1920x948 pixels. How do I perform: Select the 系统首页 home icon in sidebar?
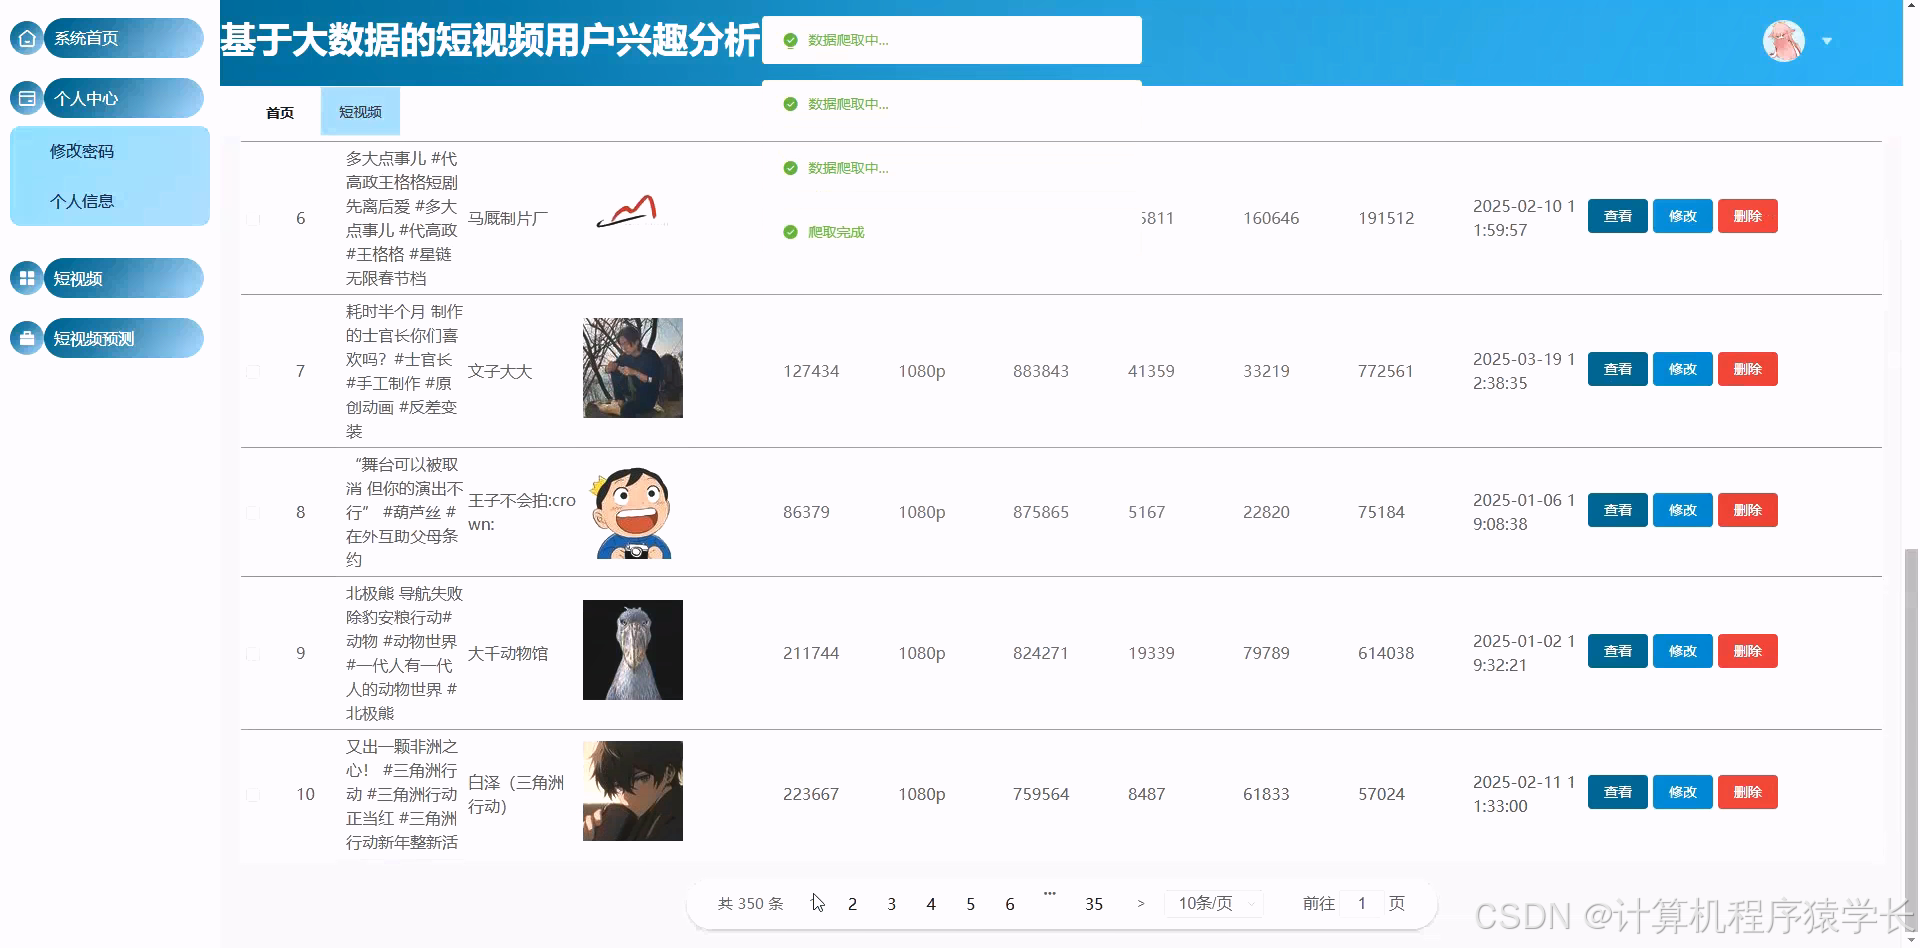25,37
